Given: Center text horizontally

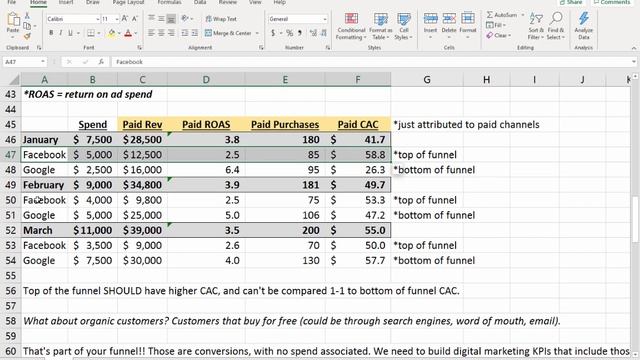Looking at the screenshot, I should [x=161, y=33].
